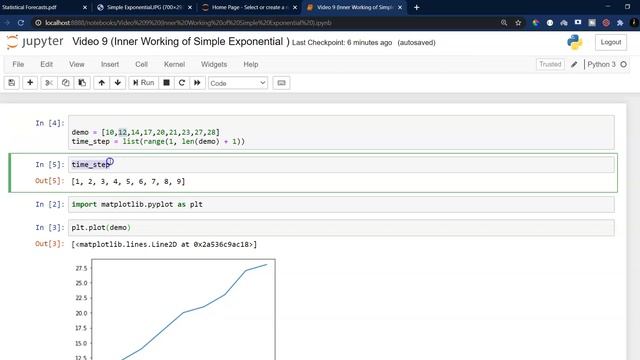Switch to Simple Exponential.JPG tab

tap(143, 7)
